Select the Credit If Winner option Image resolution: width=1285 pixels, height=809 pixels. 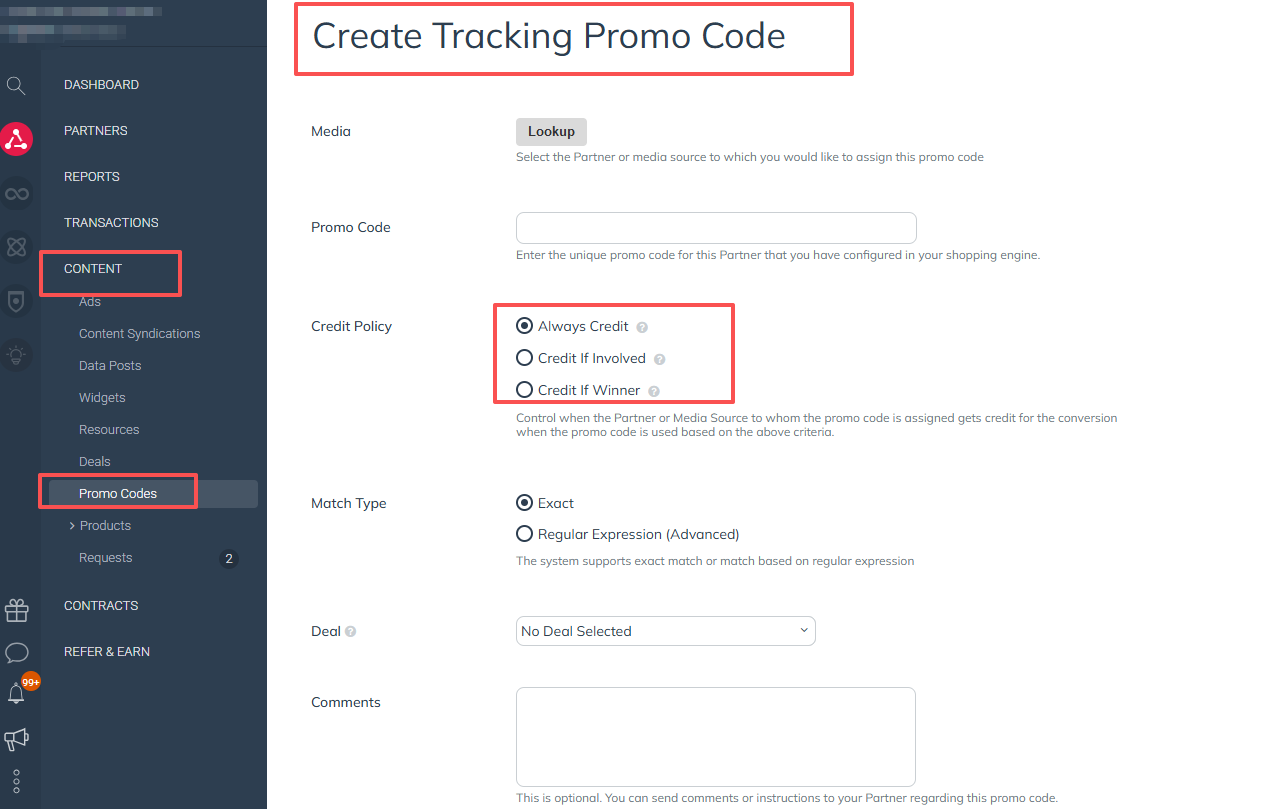point(524,390)
